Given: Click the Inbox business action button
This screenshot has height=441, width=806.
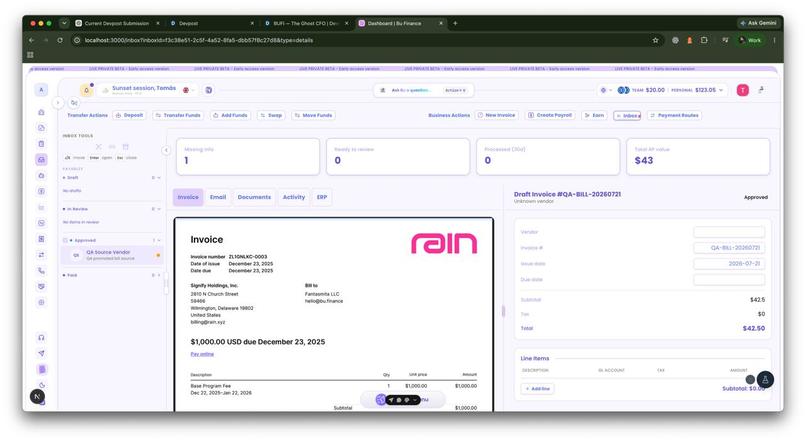Looking at the screenshot, I should 627,116.
